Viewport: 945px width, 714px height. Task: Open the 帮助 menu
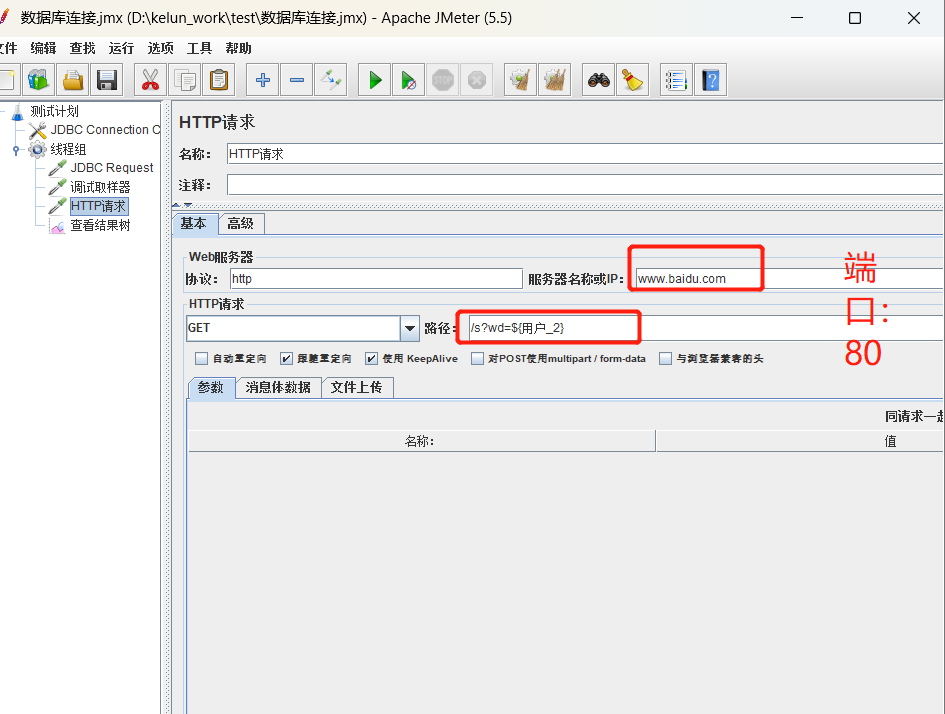pos(238,48)
